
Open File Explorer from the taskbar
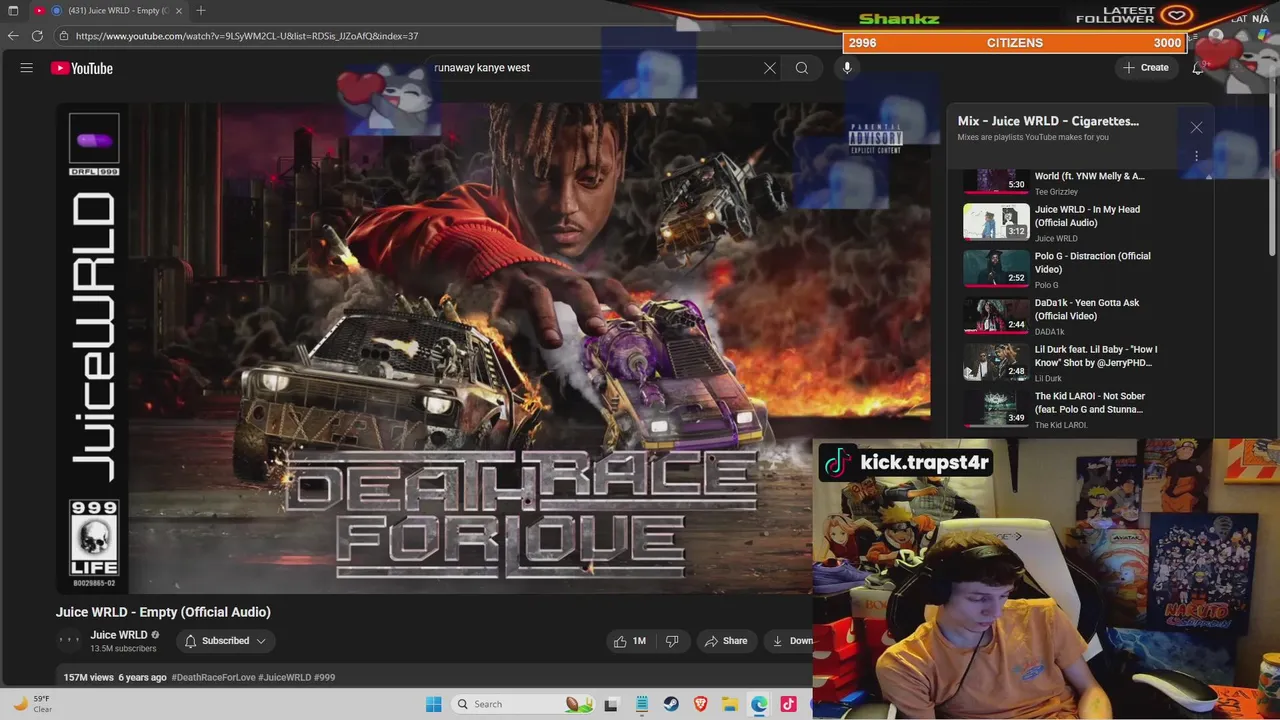coord(730,704)
